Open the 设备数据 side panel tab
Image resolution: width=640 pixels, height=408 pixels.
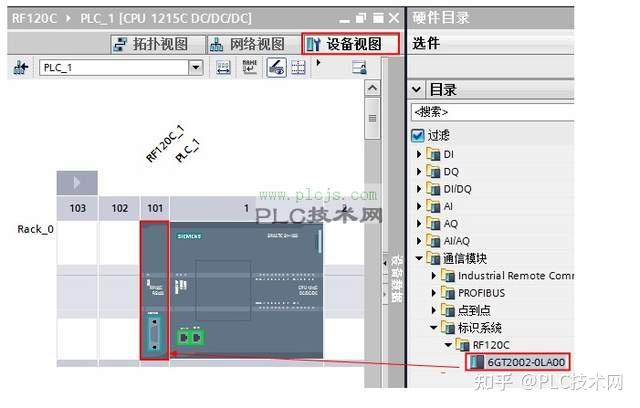tap(396, 278)
